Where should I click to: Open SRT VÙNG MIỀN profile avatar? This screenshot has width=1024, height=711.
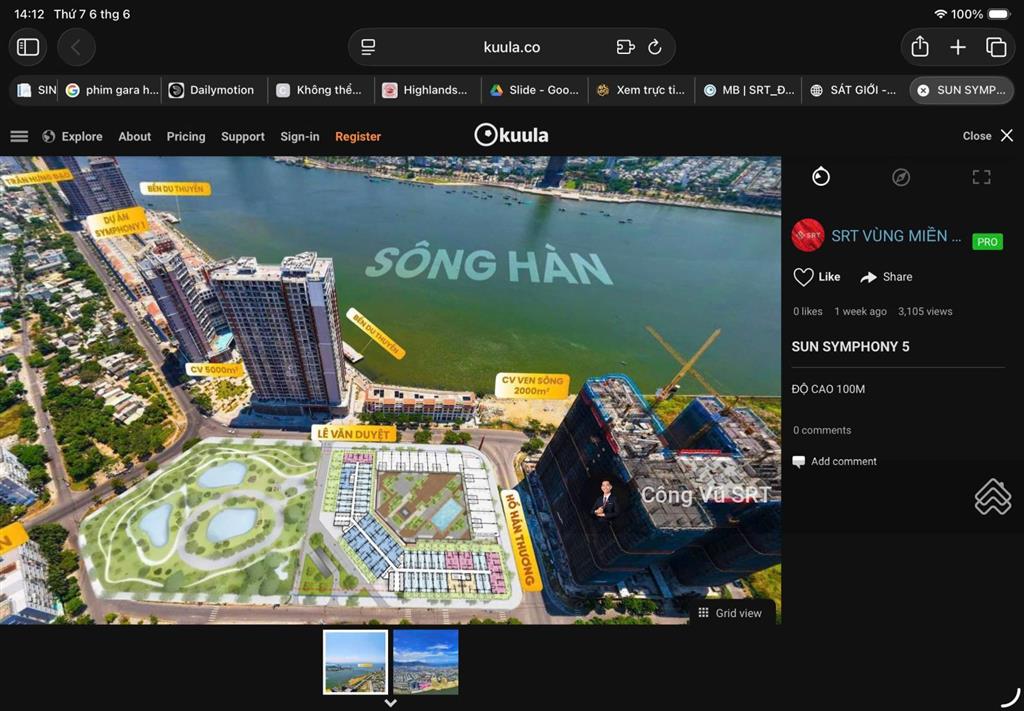coord(808,235)
